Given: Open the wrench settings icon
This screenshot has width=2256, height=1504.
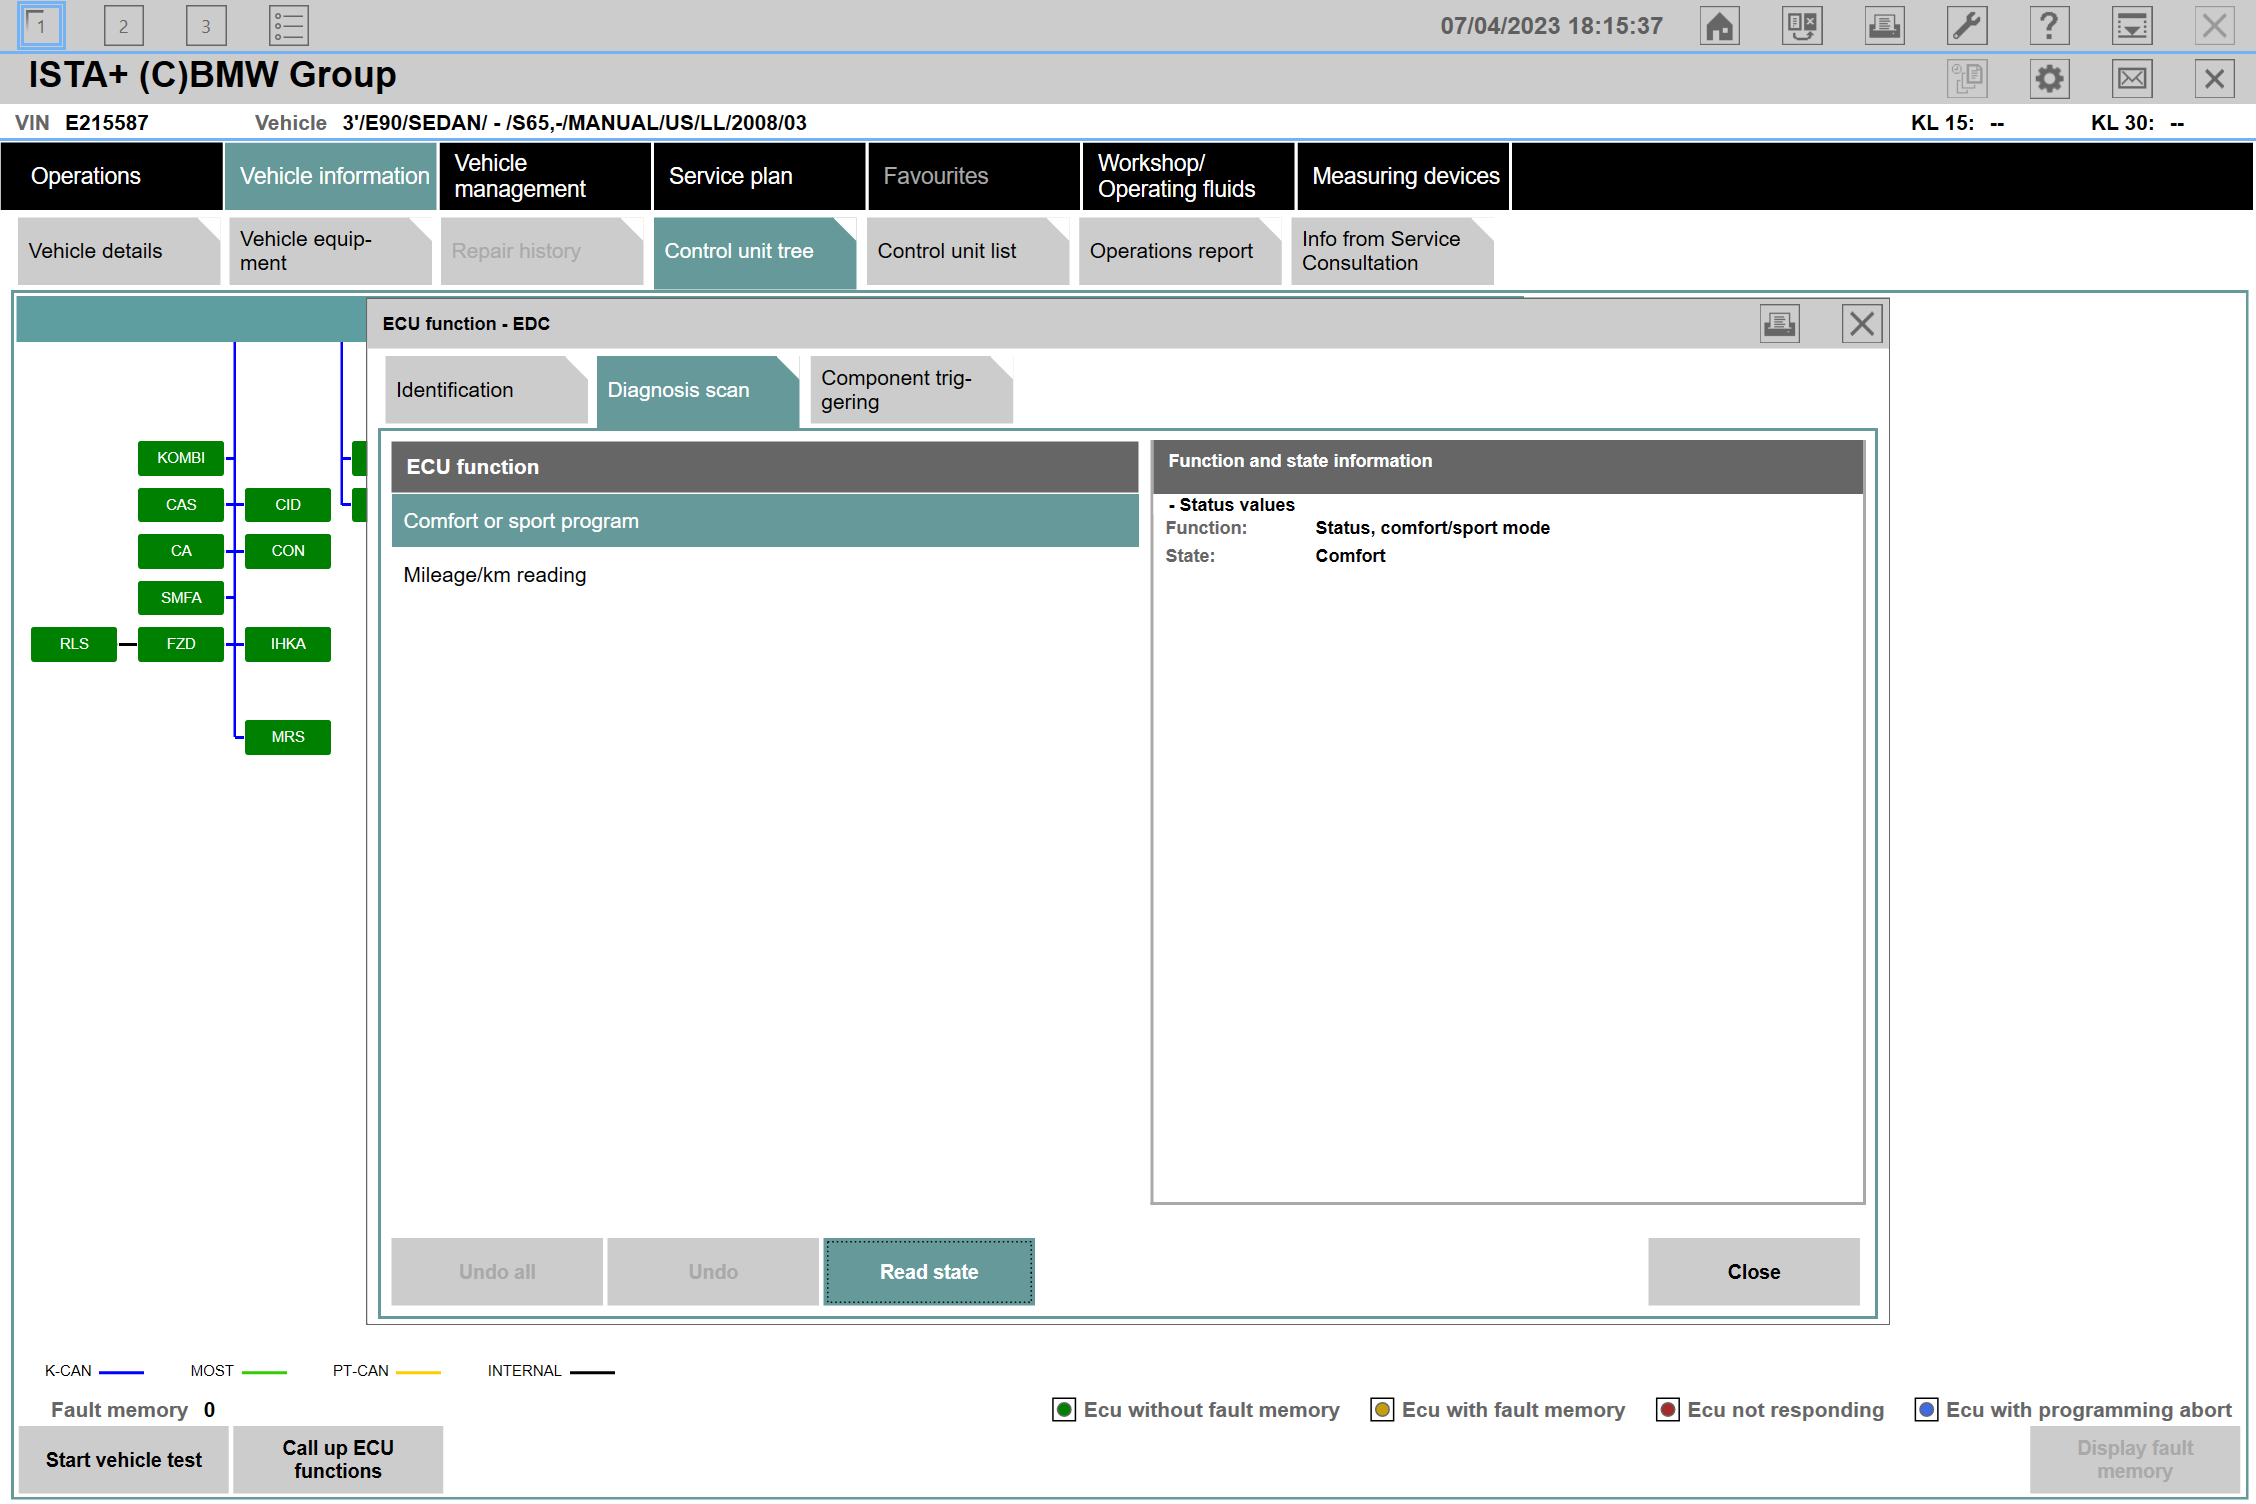Looking at the screenshot, I should pos(1967,26).
